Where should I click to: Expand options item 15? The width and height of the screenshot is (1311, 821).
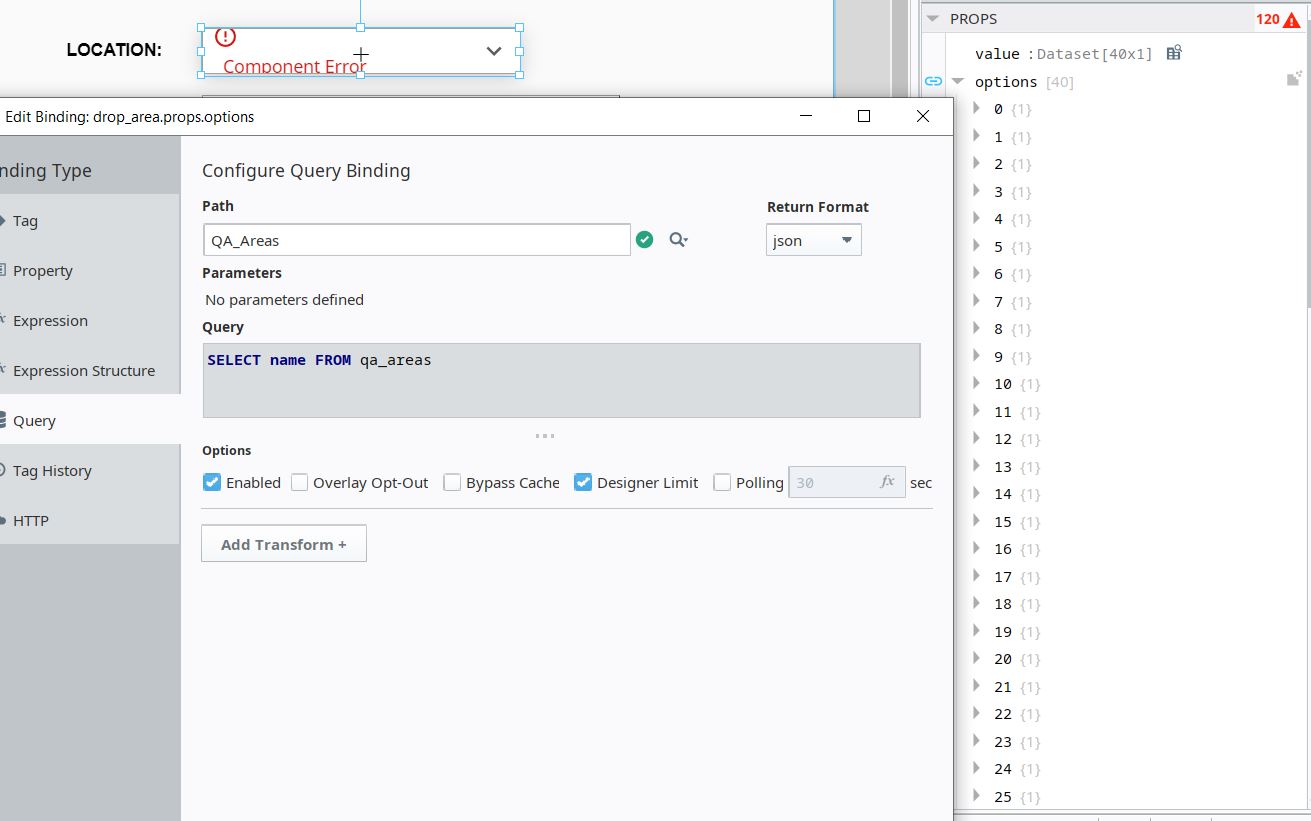click(x=977, y=521)
